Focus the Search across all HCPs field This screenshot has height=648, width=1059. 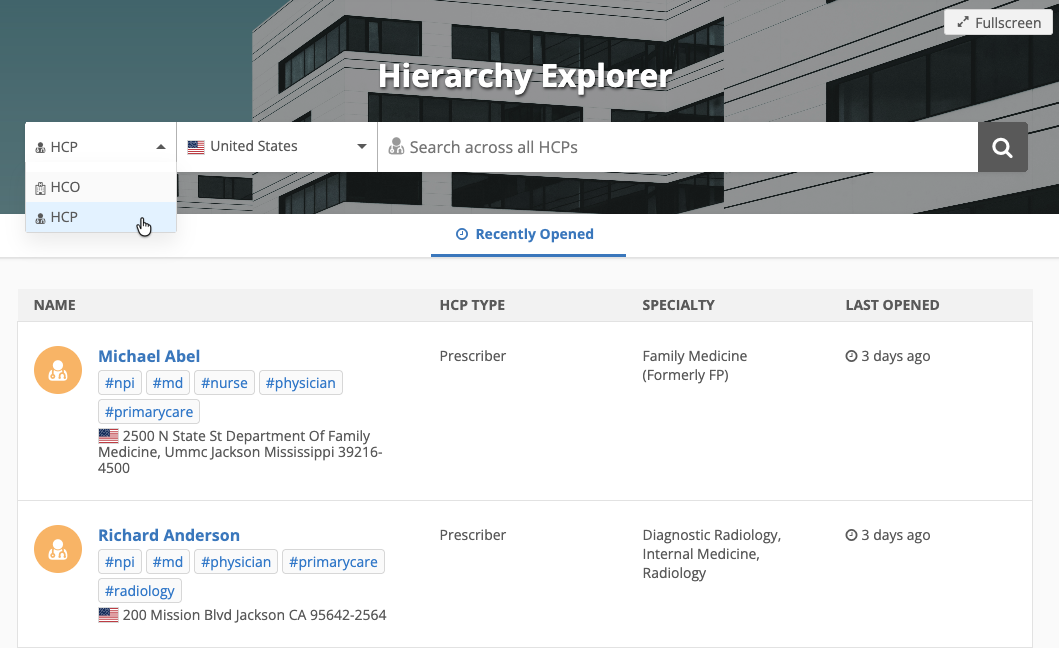[x=680, y=148]
